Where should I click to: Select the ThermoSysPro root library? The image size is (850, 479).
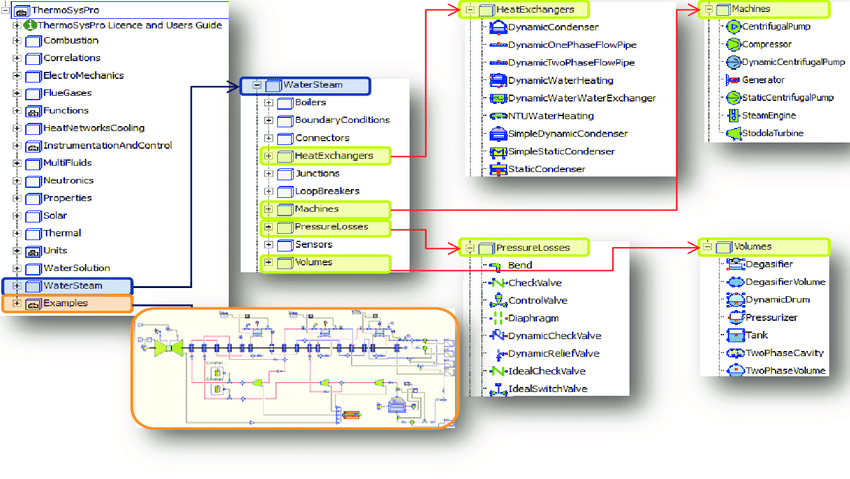tap(65, 10)
